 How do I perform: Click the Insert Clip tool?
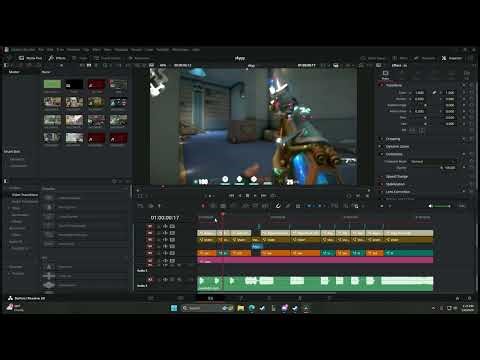coord(246,206)
